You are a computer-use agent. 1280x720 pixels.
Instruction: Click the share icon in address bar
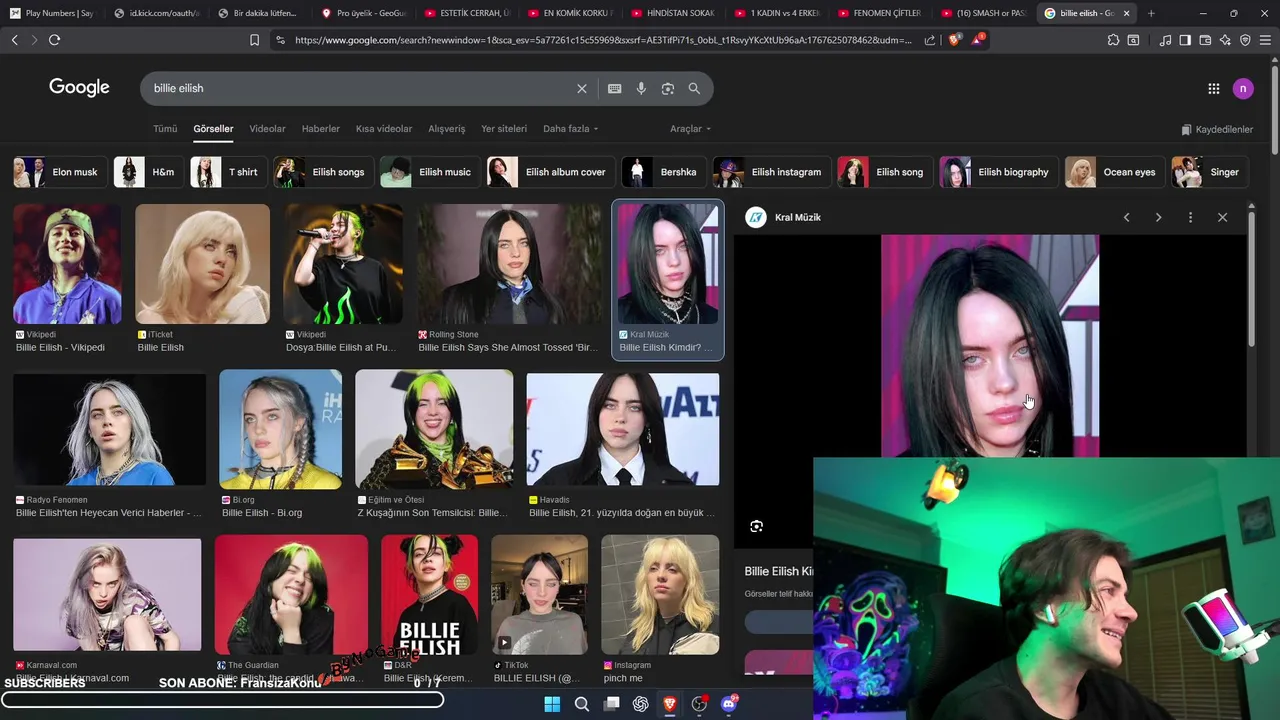coord(930,40)
